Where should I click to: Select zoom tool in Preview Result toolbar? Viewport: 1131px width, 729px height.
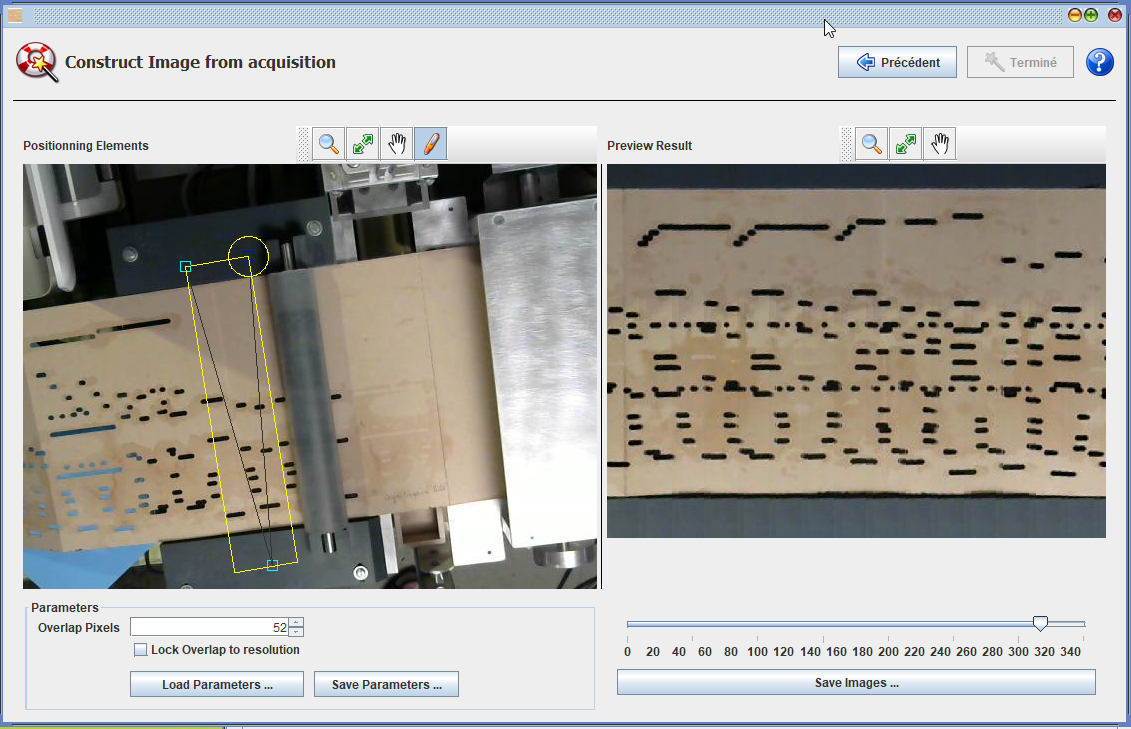pyautogui.click(x=872, y=144)
